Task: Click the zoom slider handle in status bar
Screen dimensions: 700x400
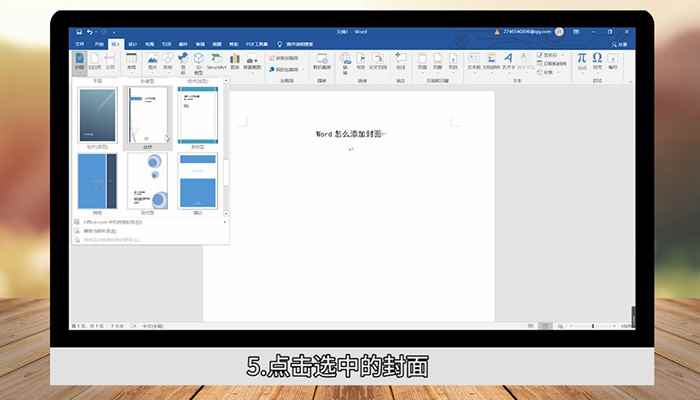Action: [x=593, y=326]
